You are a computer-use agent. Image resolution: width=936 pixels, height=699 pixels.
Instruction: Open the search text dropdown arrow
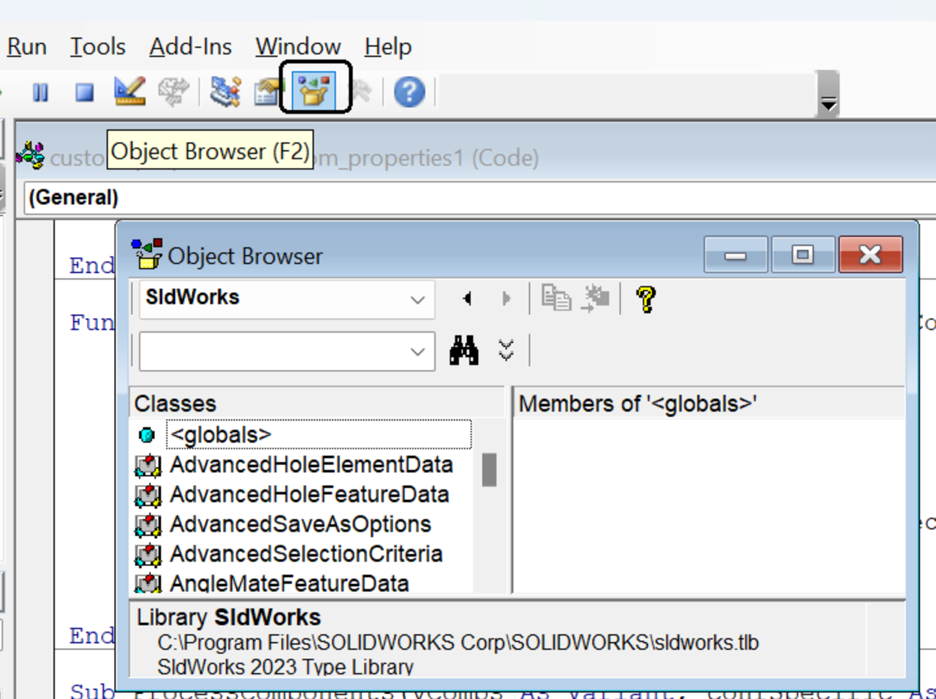tap(417, 351)
